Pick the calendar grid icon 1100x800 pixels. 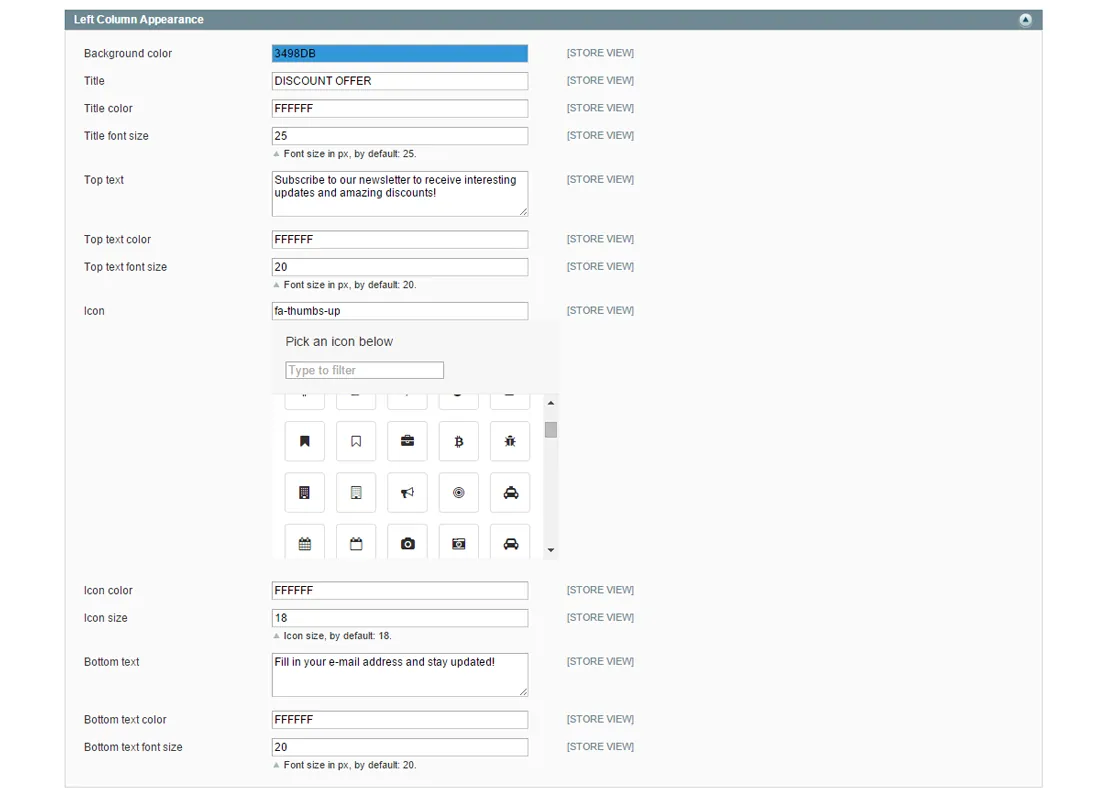[x=304, y=542]
